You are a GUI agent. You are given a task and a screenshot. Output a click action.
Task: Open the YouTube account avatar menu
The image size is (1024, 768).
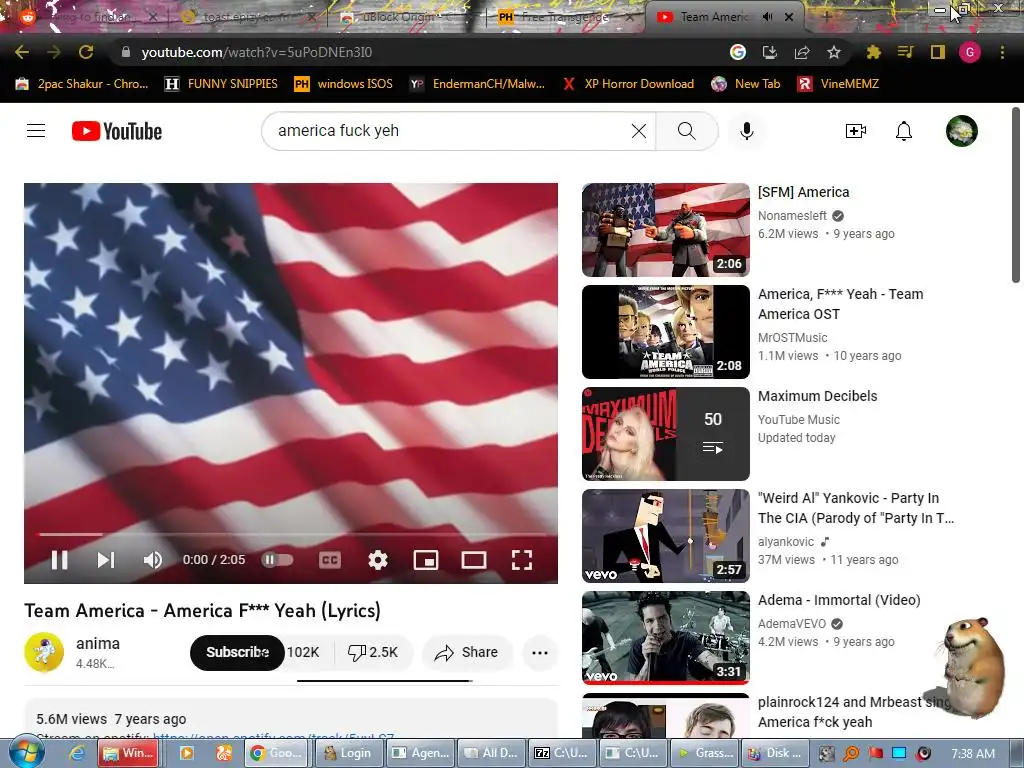coord(961,131)
